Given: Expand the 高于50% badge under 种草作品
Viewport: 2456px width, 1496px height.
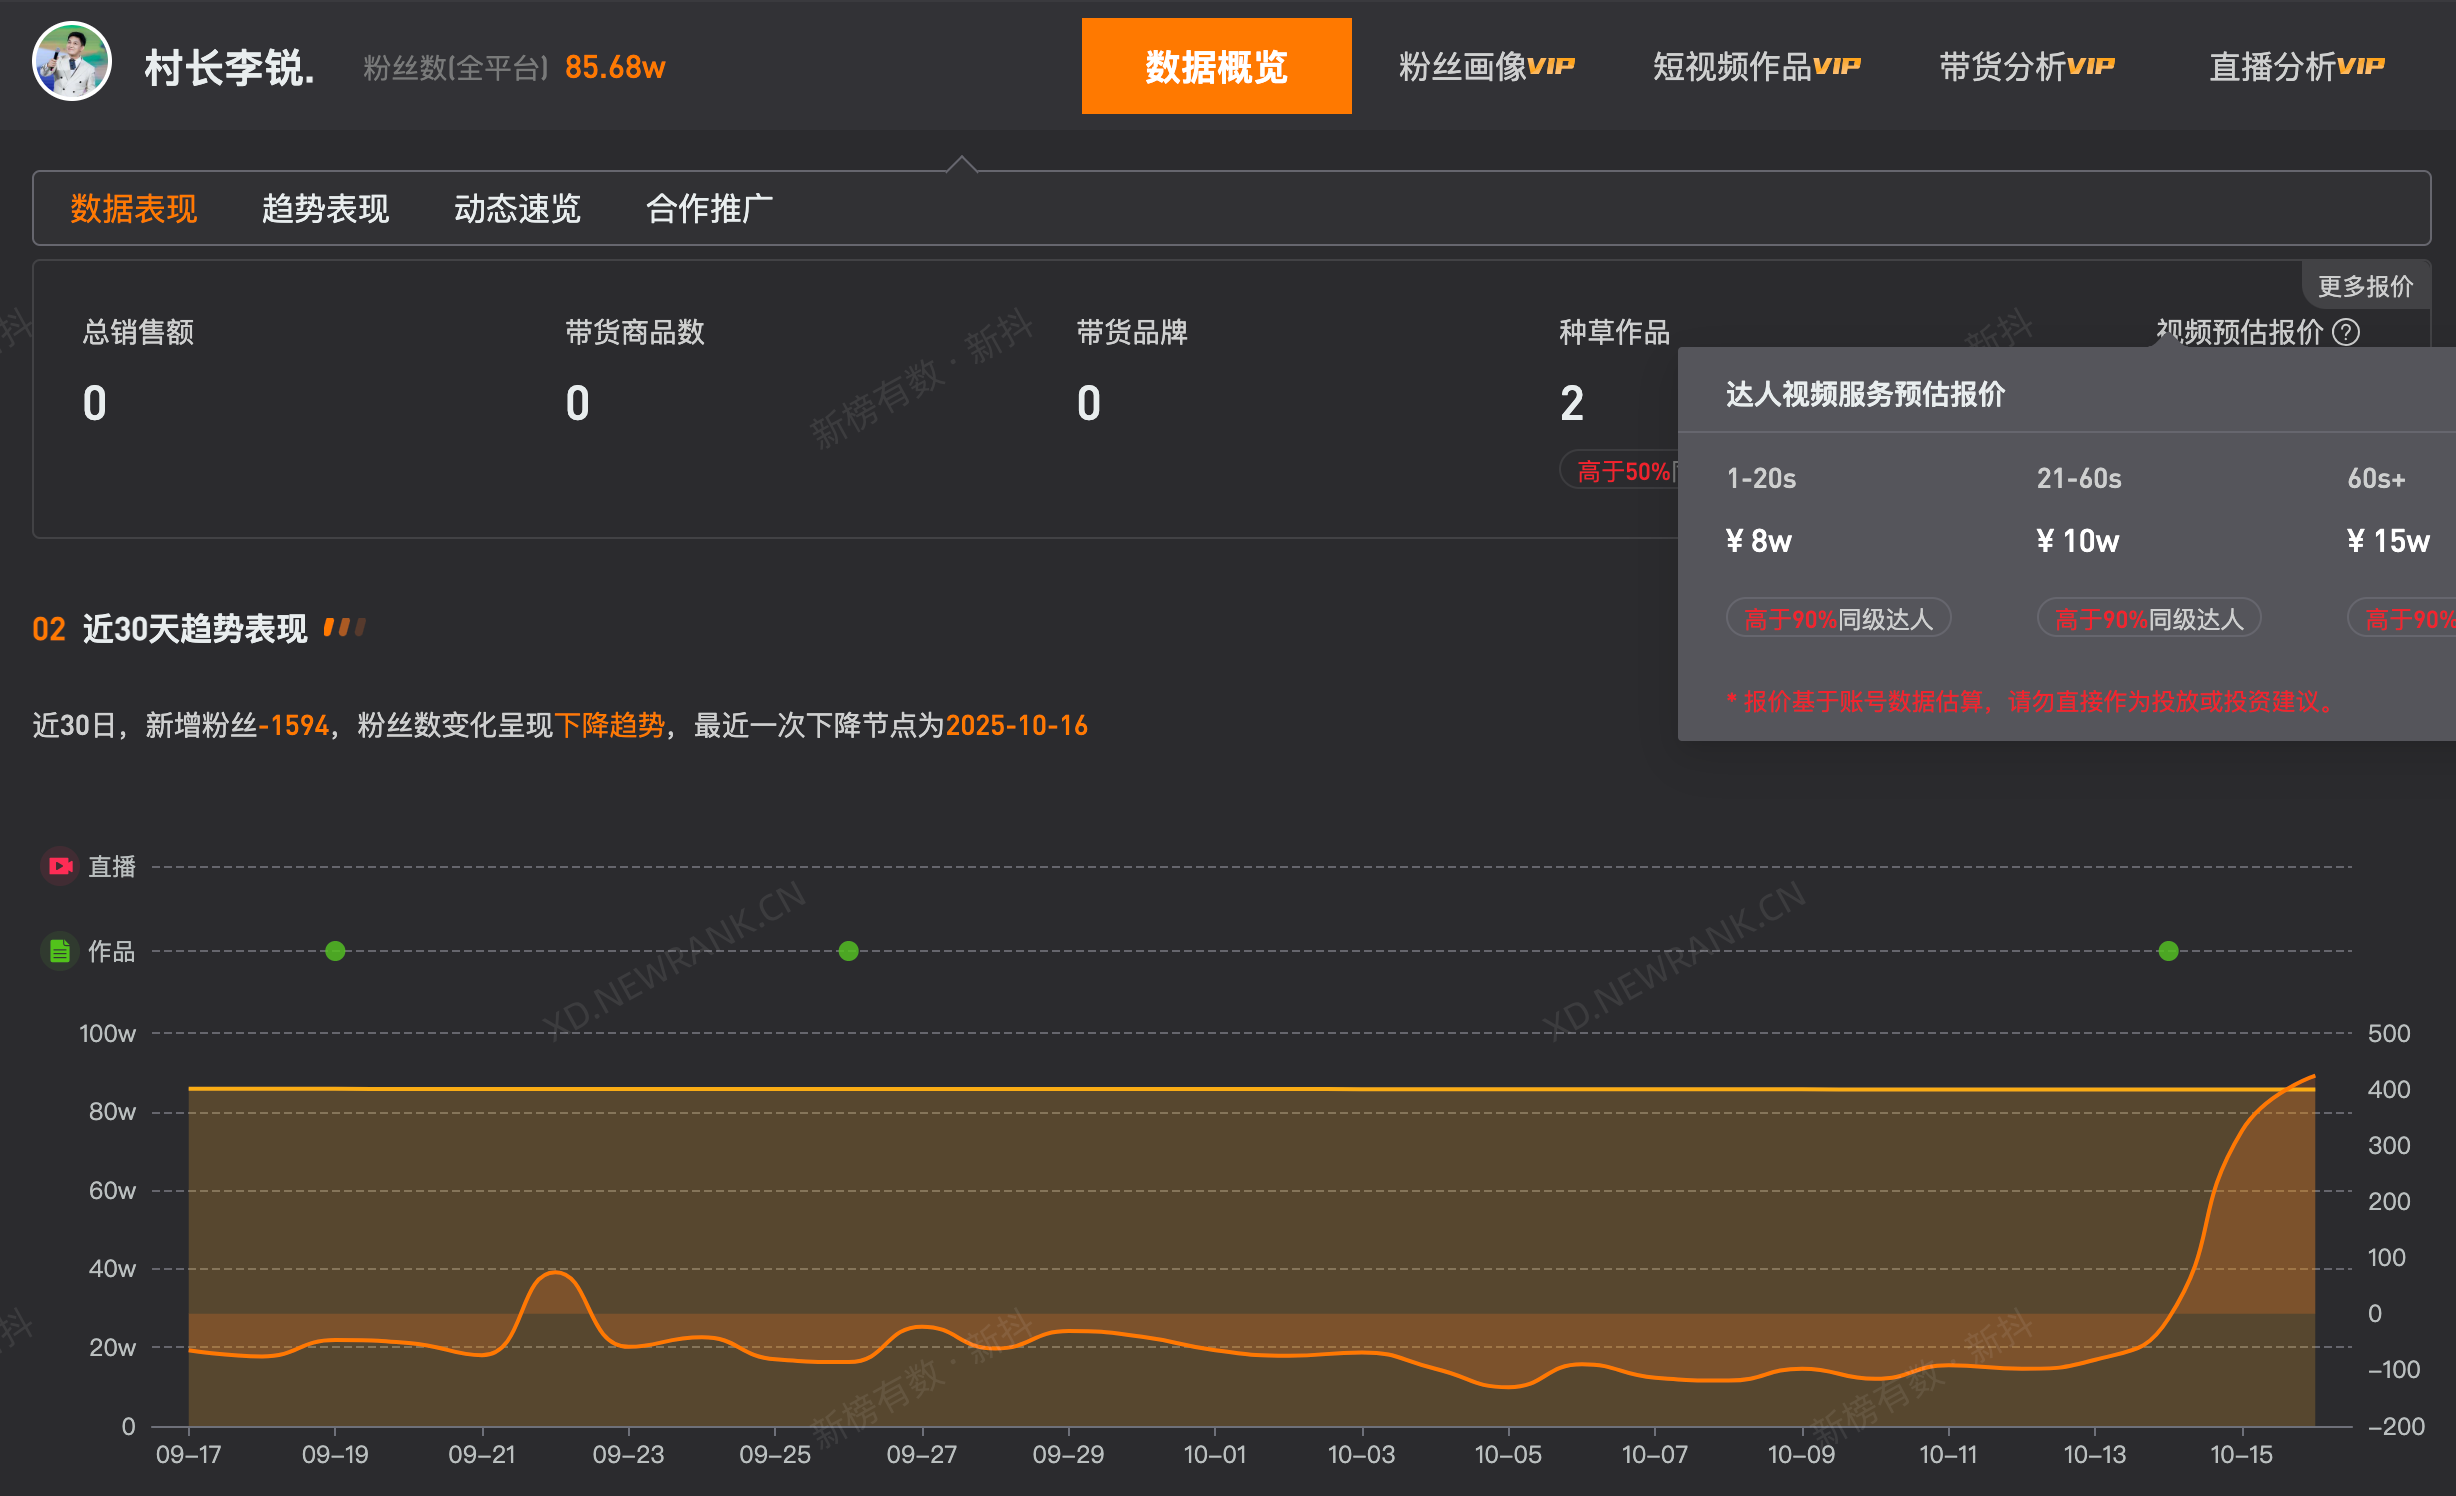Looking at the screenshot, I should (x=1622, y=470).
